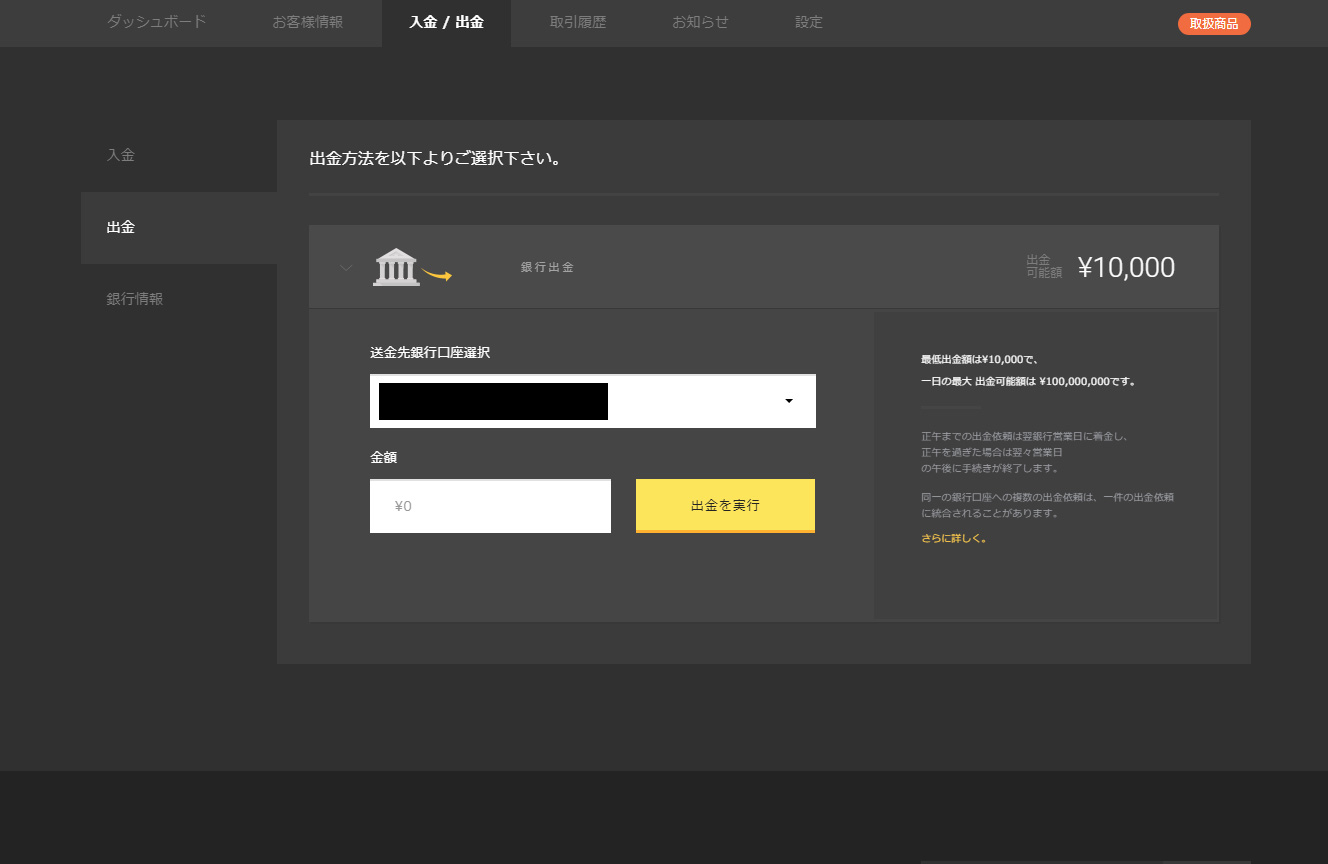Click the 送金先銀行口座選択 label

coord(430,353)
